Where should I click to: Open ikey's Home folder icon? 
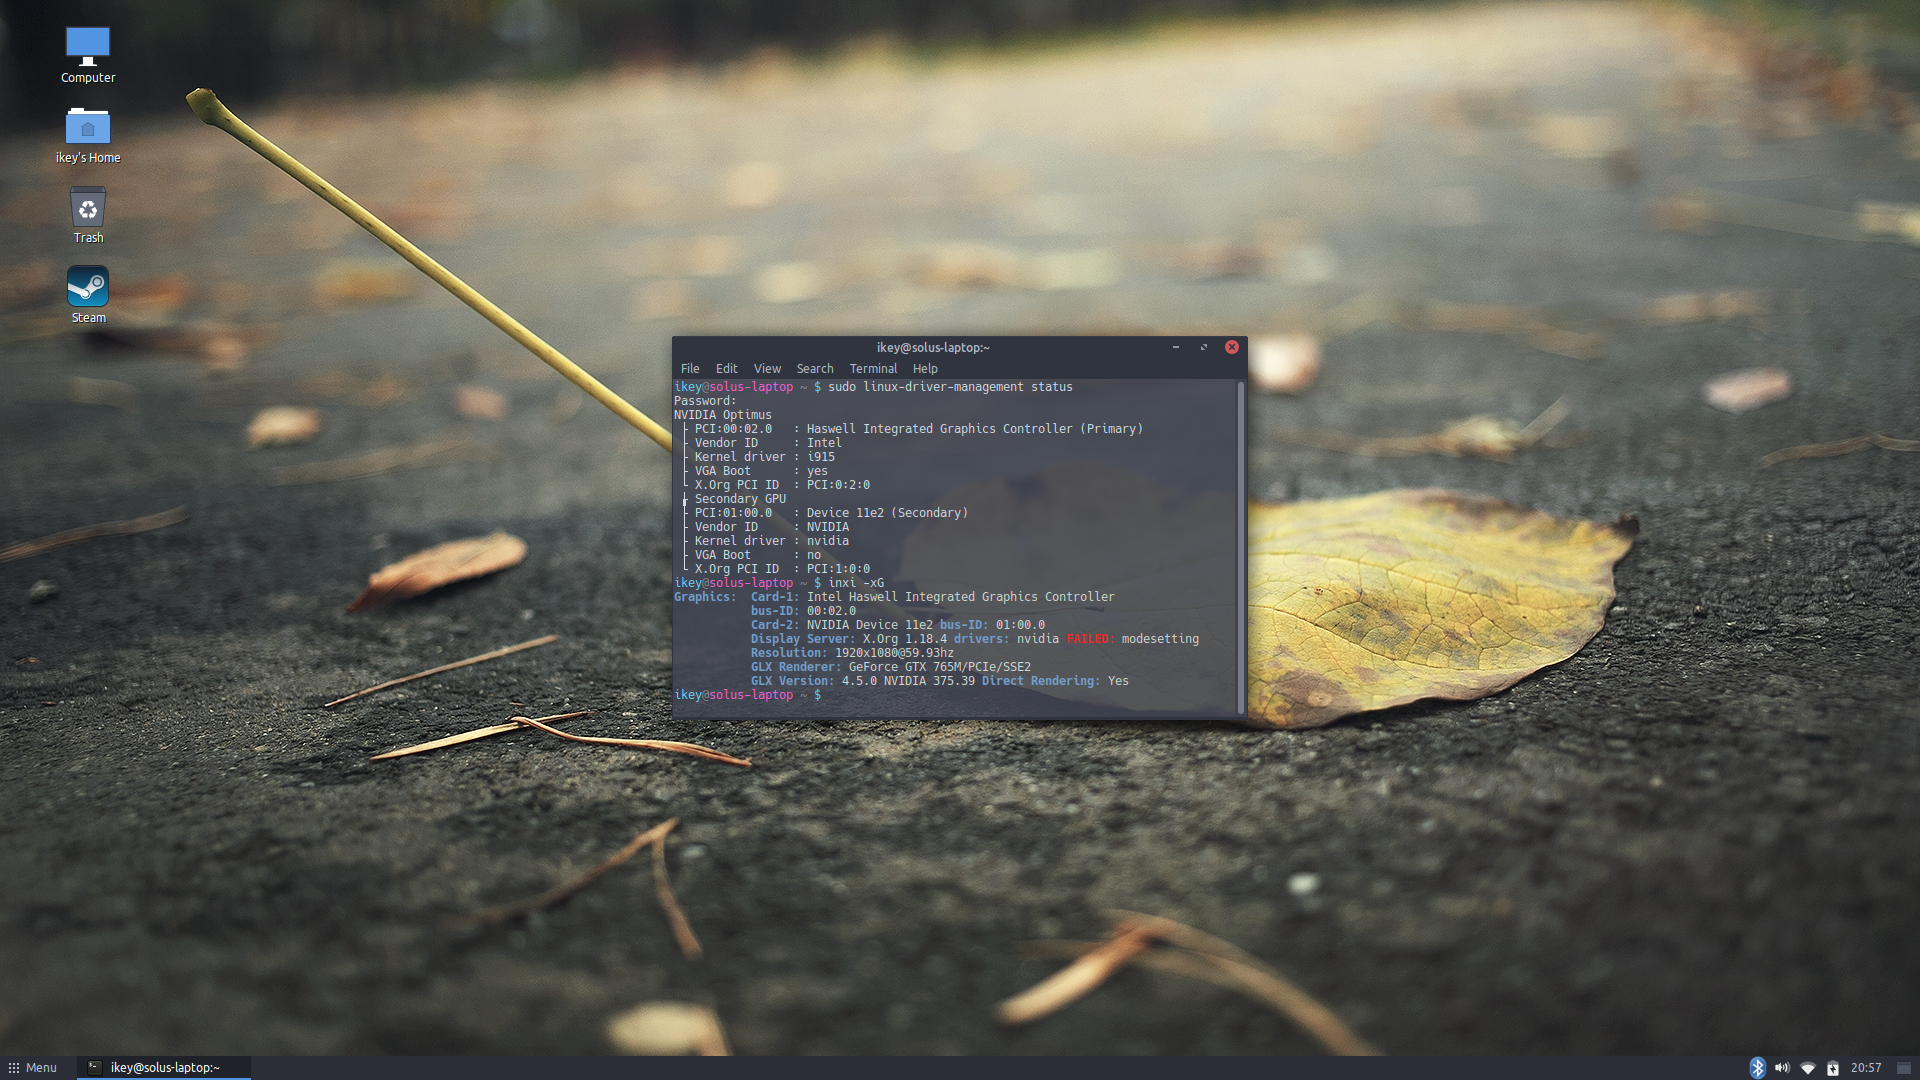point(88,135)
